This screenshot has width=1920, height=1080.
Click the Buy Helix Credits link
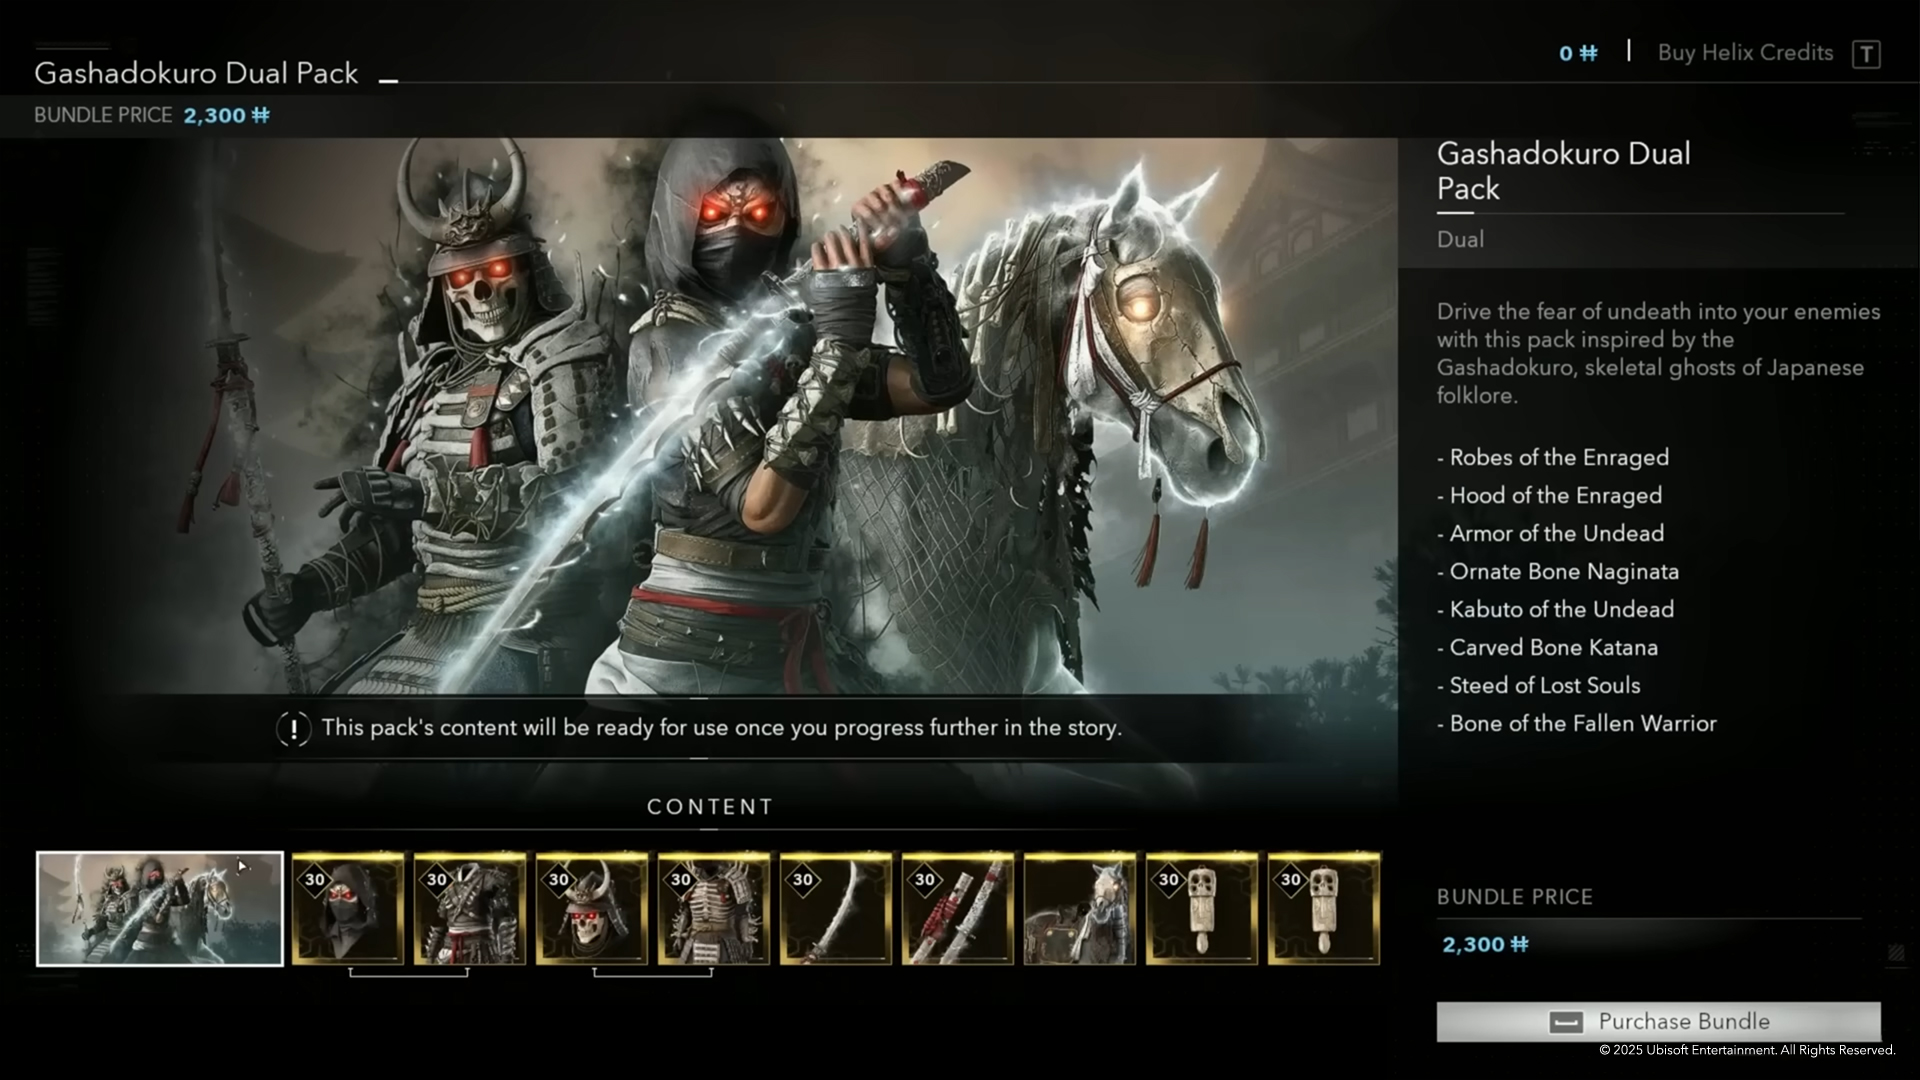pos(1745,53)
